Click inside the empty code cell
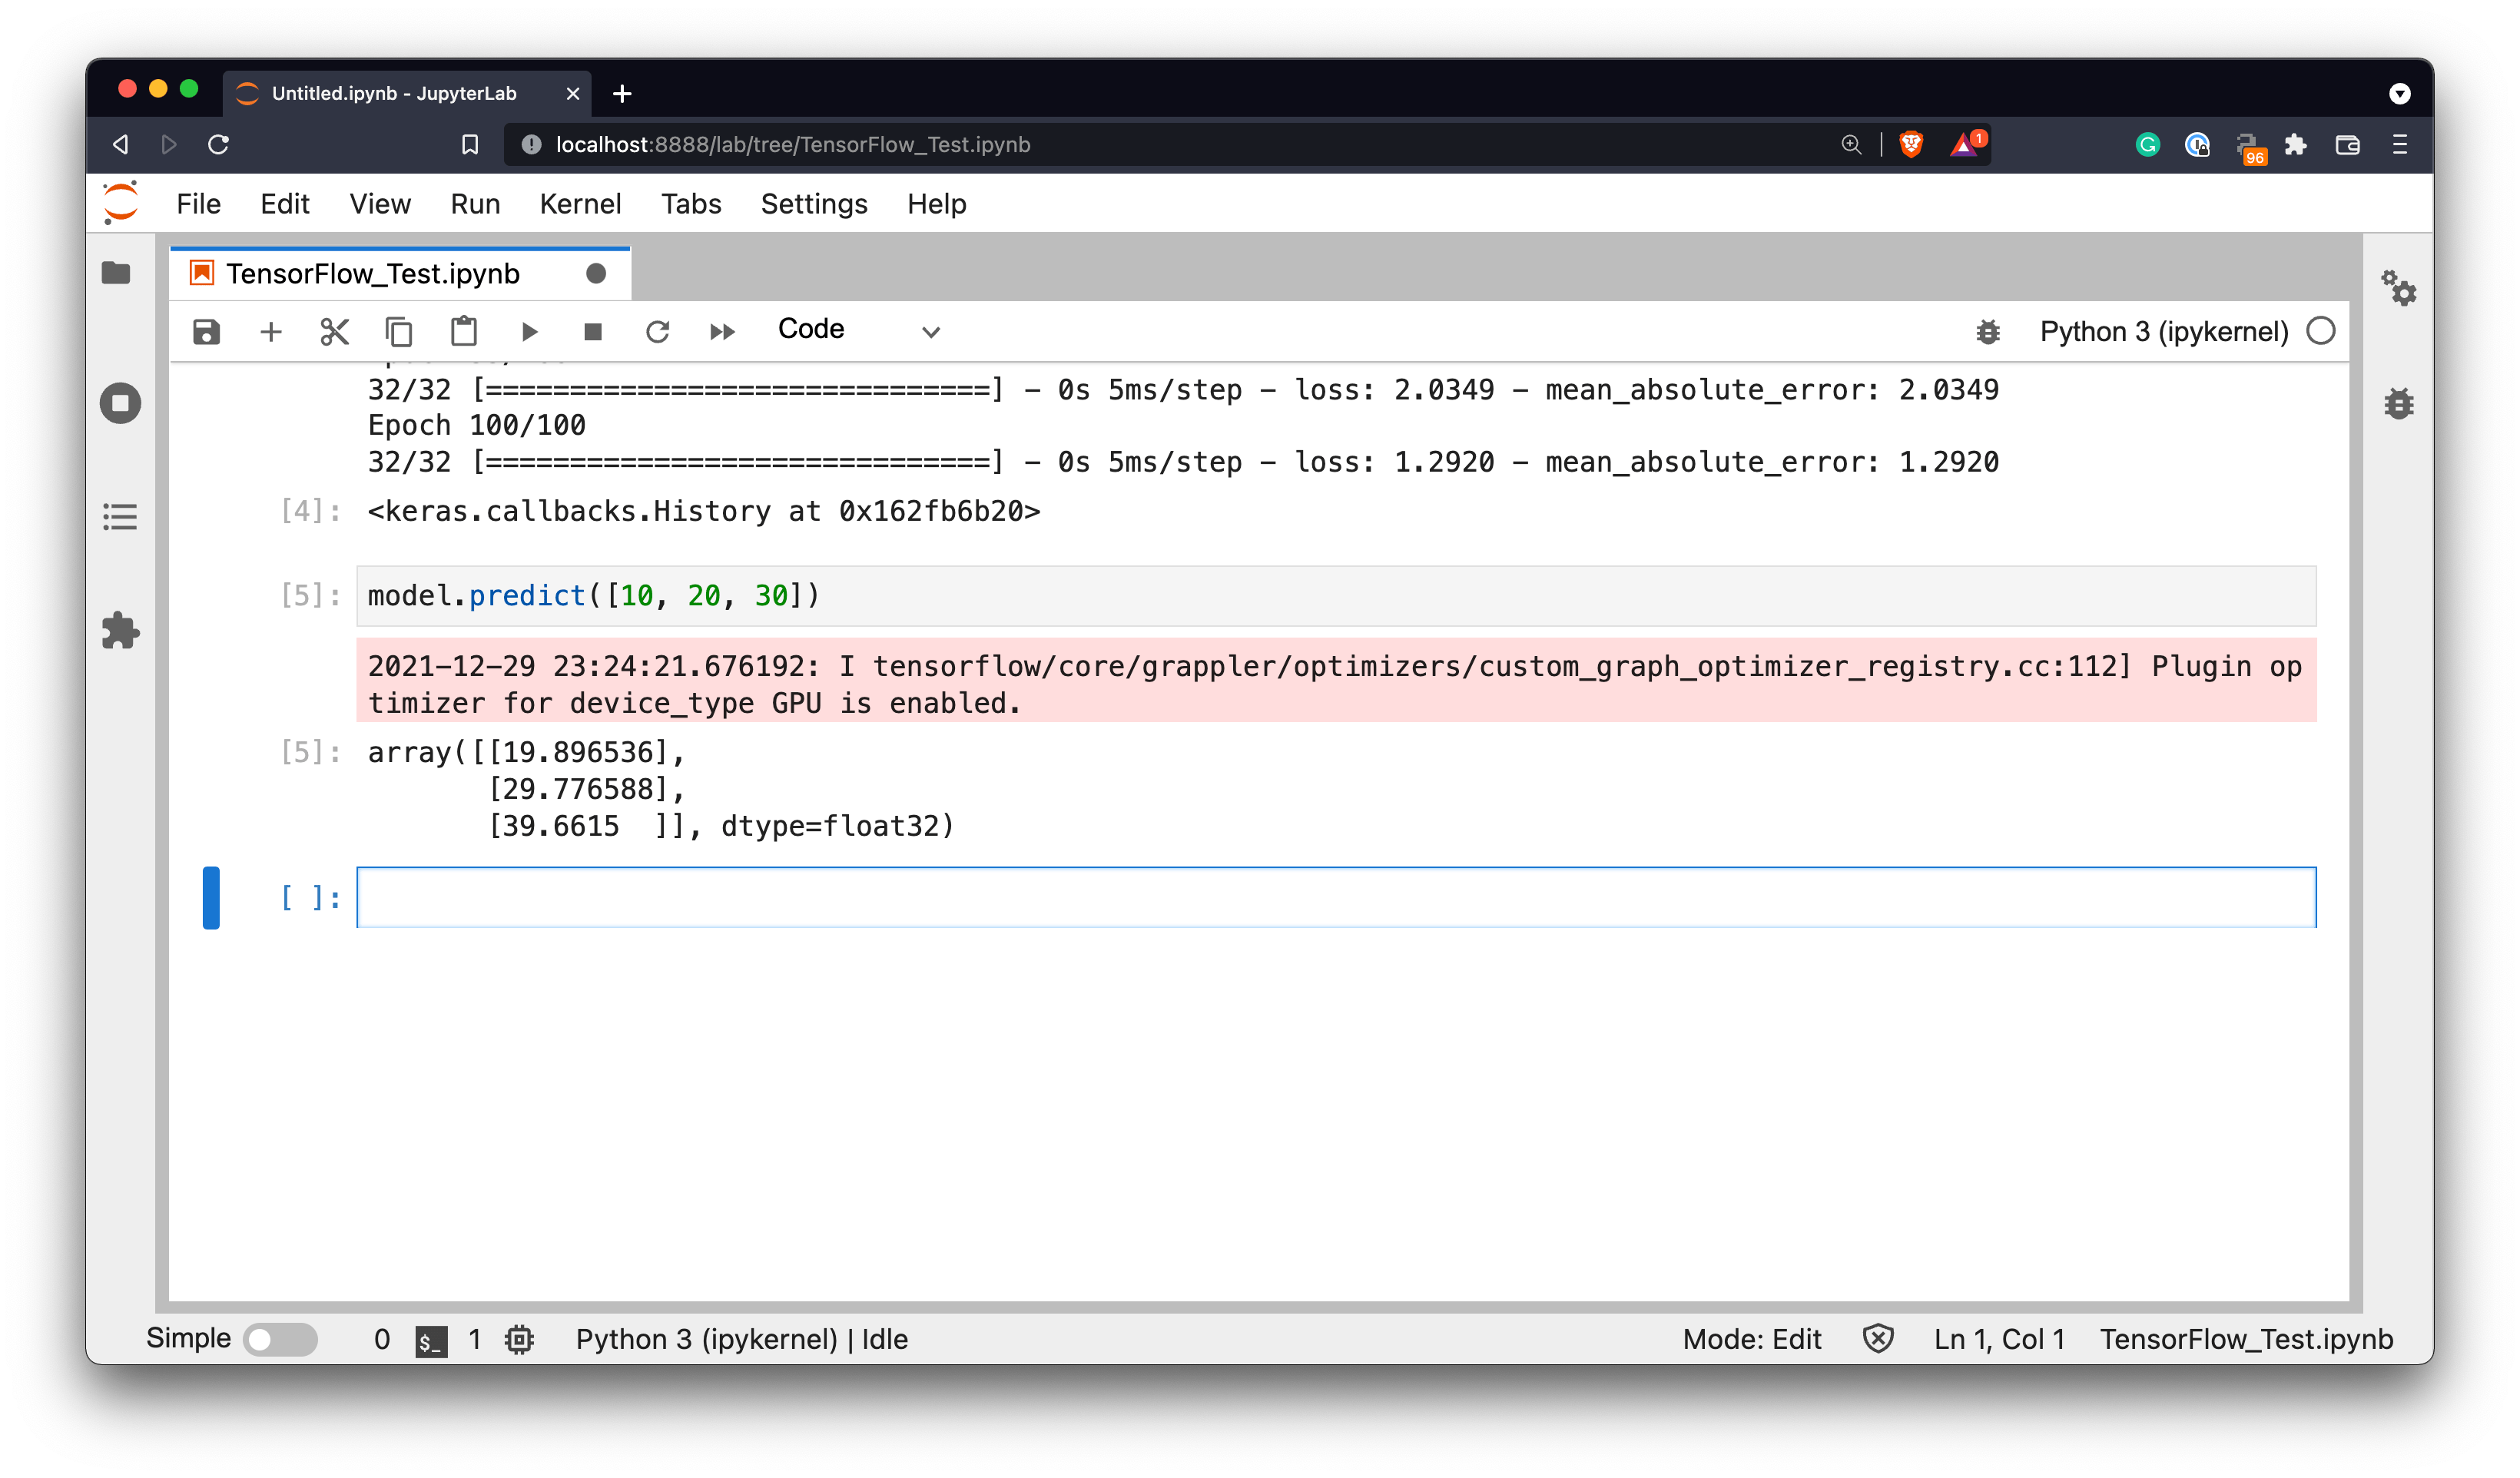Viewport: 2520px width, 1478px height. tap(1335, 897)
